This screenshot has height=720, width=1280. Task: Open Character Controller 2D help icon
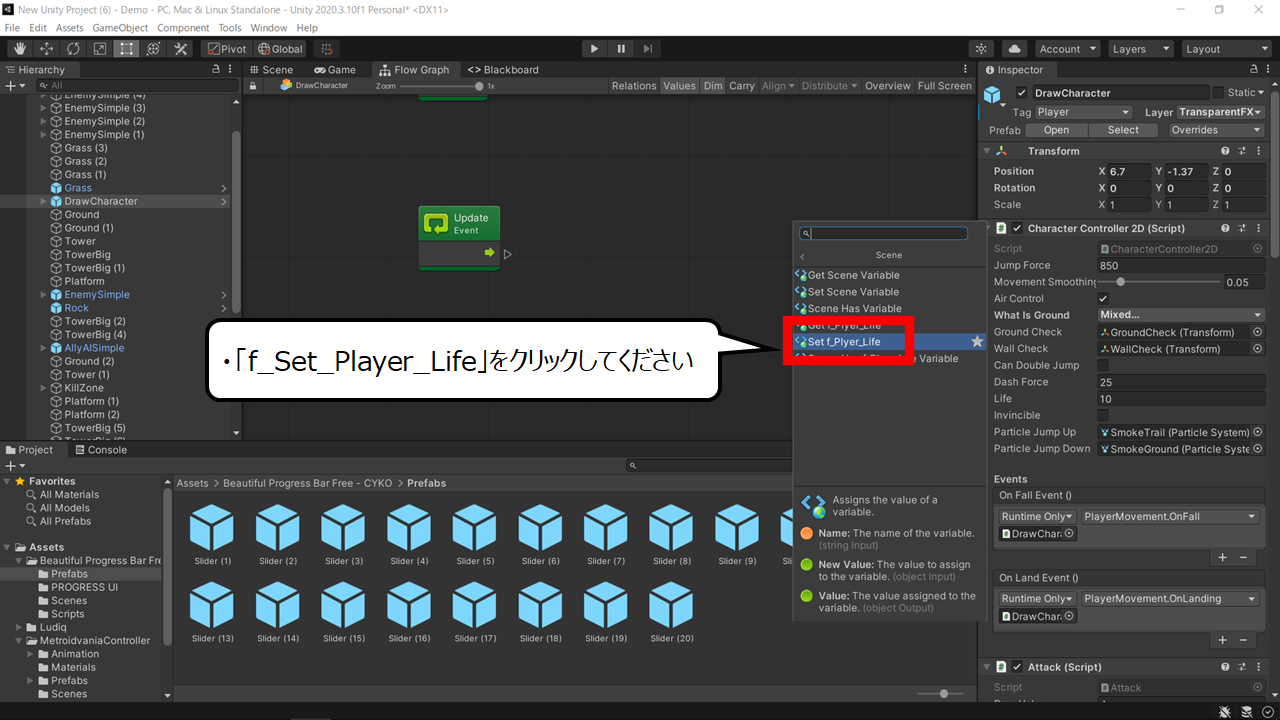[1225, 228]
